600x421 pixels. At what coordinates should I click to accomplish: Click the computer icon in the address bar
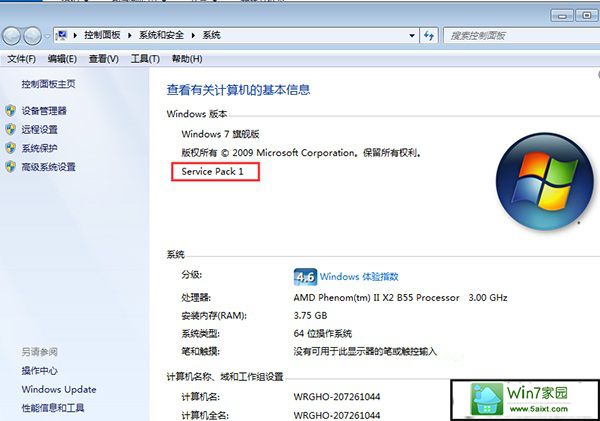[61, 36]
